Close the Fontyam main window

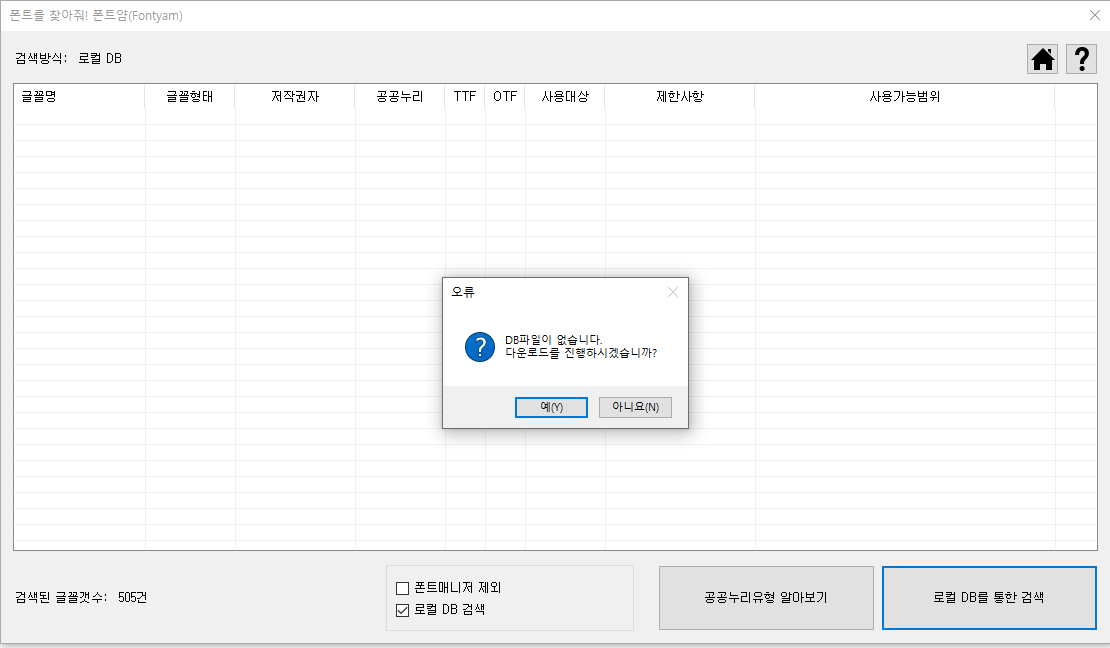pos(1094,15)
